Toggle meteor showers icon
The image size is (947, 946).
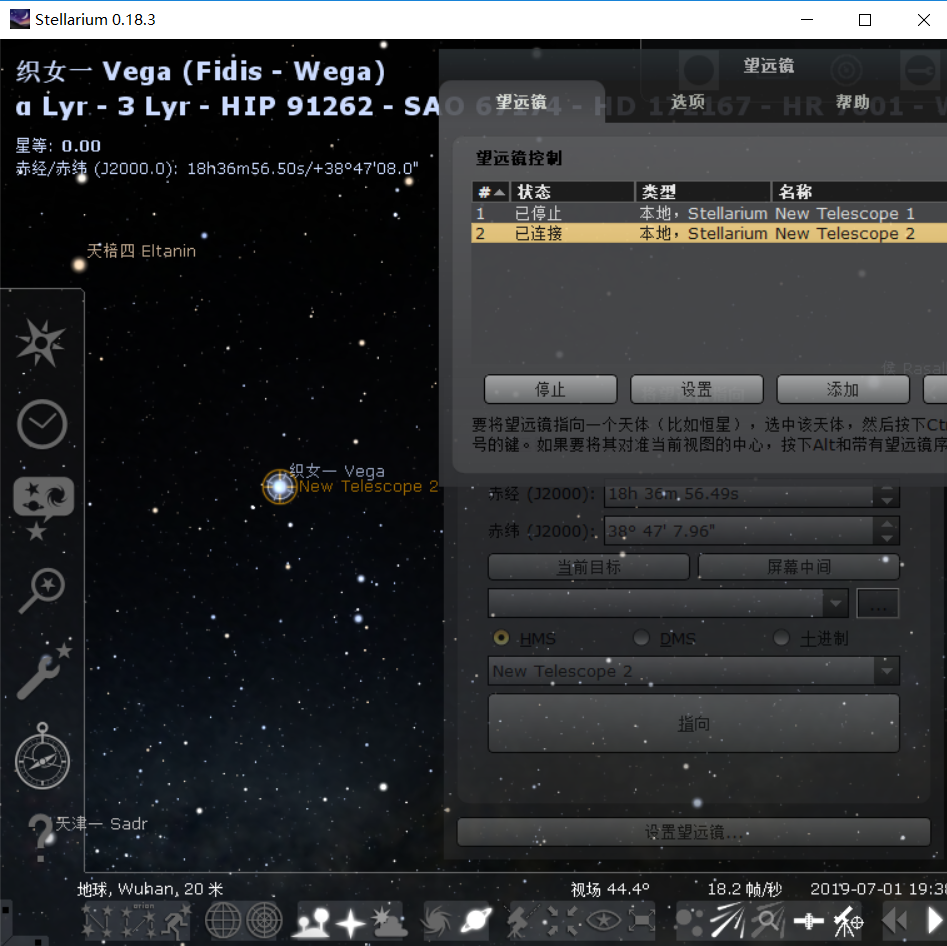(727, 921)
